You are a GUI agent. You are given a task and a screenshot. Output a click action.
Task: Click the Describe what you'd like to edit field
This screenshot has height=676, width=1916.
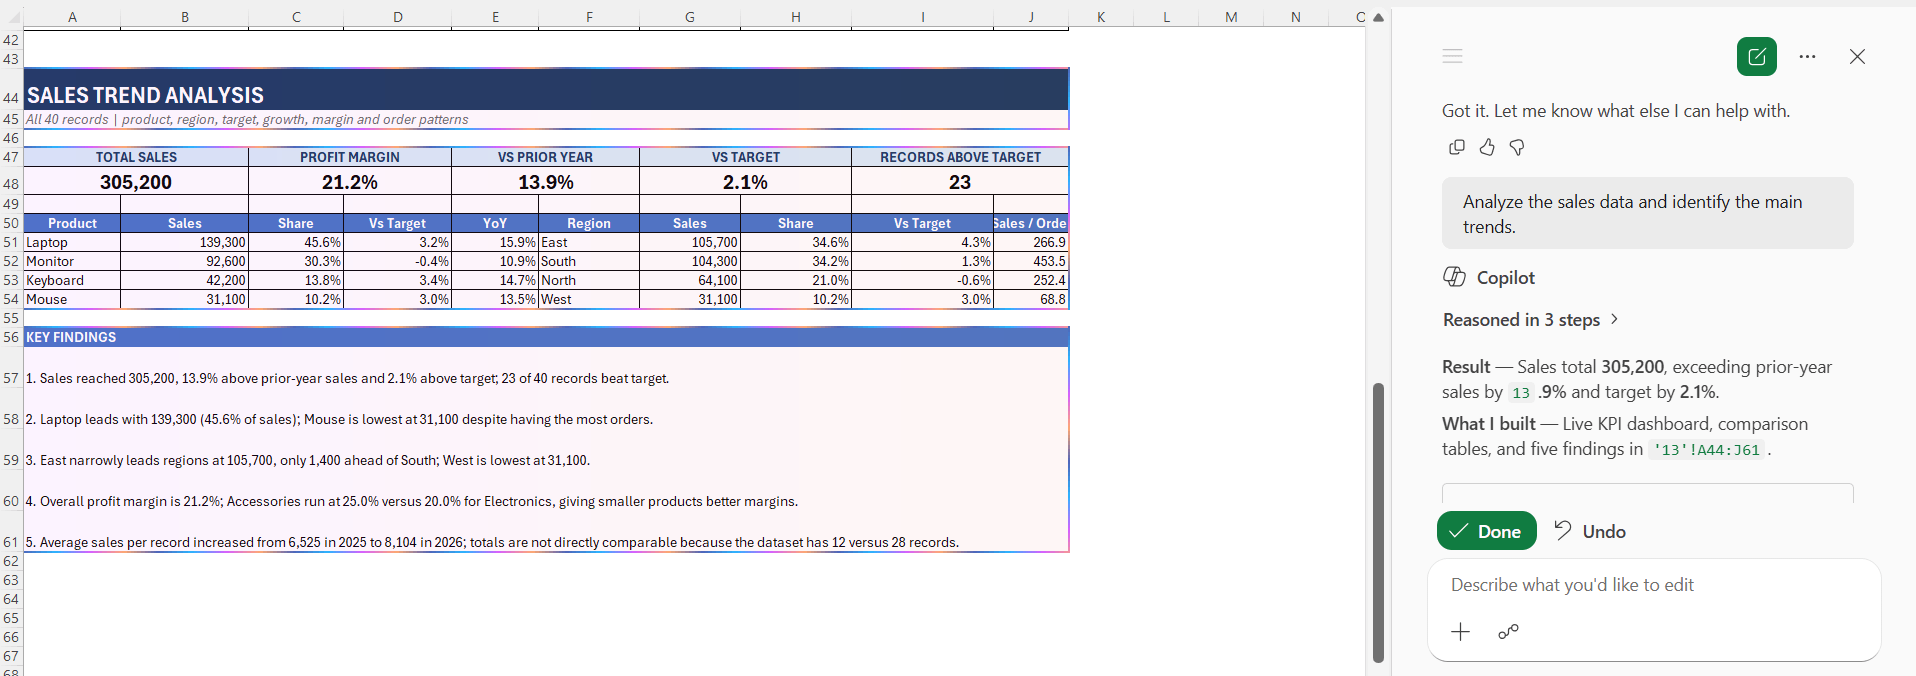pyautogui.click(x=1654, y=585)
